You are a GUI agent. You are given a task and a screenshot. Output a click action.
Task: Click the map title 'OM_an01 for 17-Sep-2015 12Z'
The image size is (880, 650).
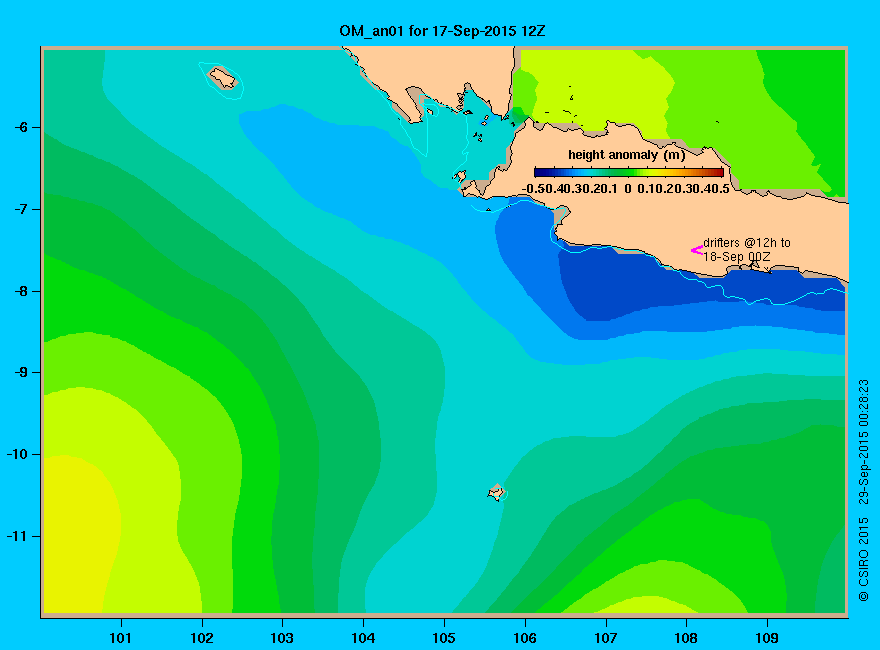coord(442,31)
